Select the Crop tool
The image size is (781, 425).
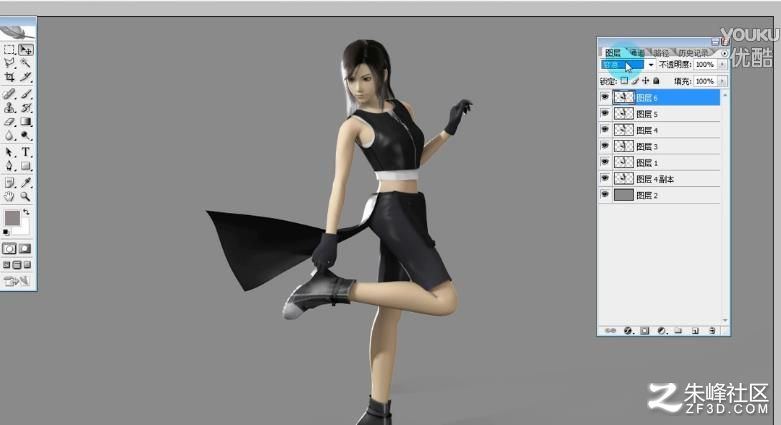coord(9,77)
